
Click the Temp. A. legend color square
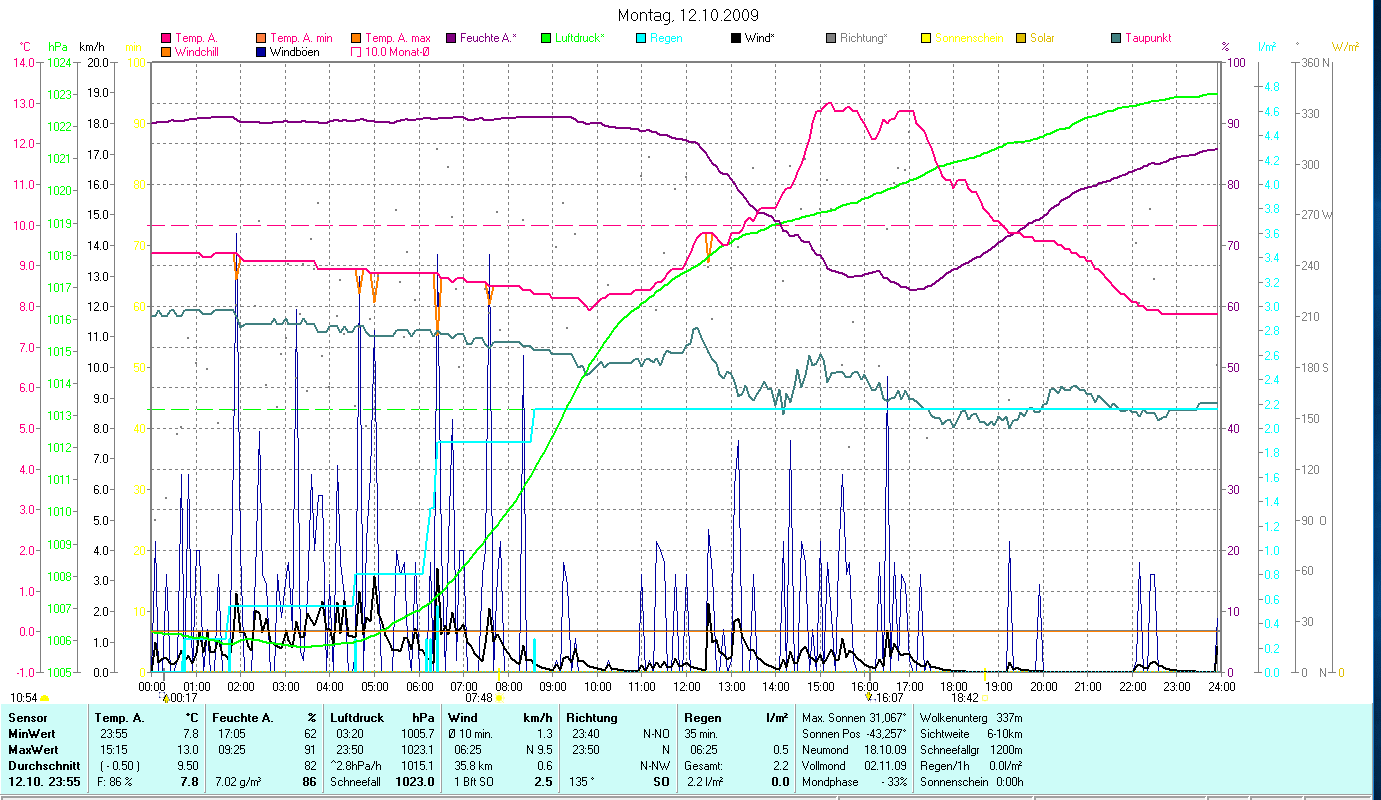(166, 39)
